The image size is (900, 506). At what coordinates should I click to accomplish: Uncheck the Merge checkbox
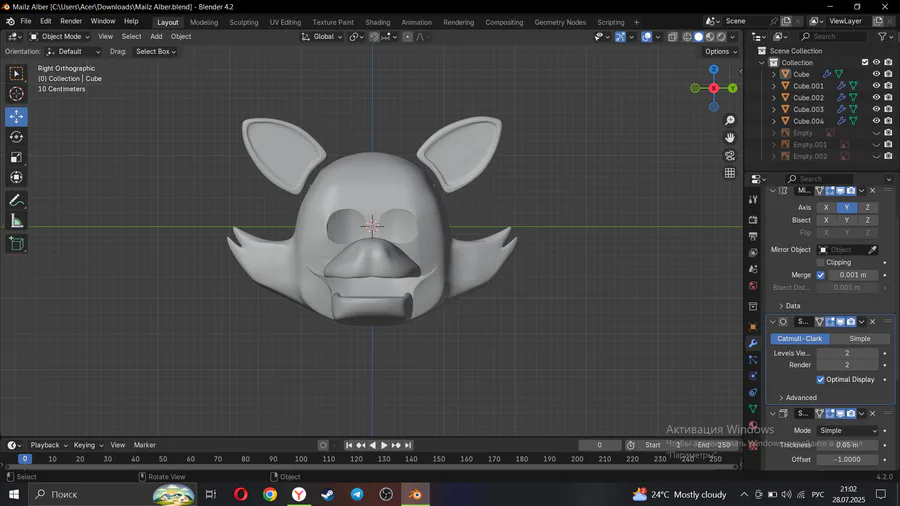pyautogui.click(x=821, y=275)
